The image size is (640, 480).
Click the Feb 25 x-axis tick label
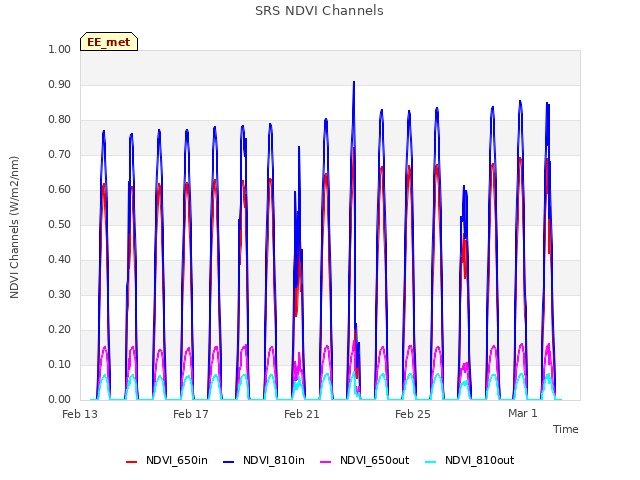pos(413,414)
